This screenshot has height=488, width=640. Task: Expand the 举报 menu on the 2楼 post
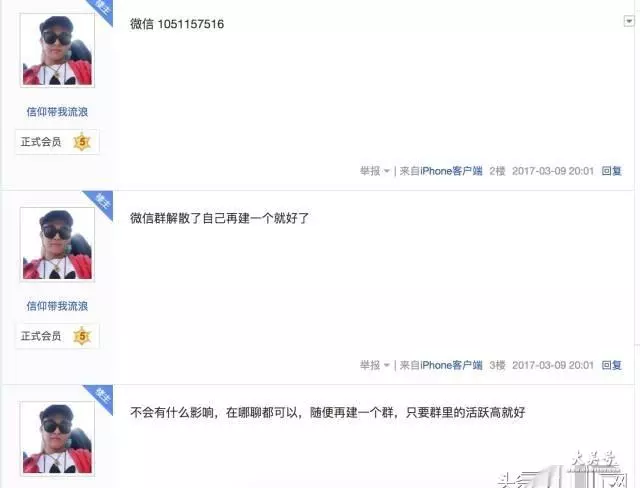375,171
